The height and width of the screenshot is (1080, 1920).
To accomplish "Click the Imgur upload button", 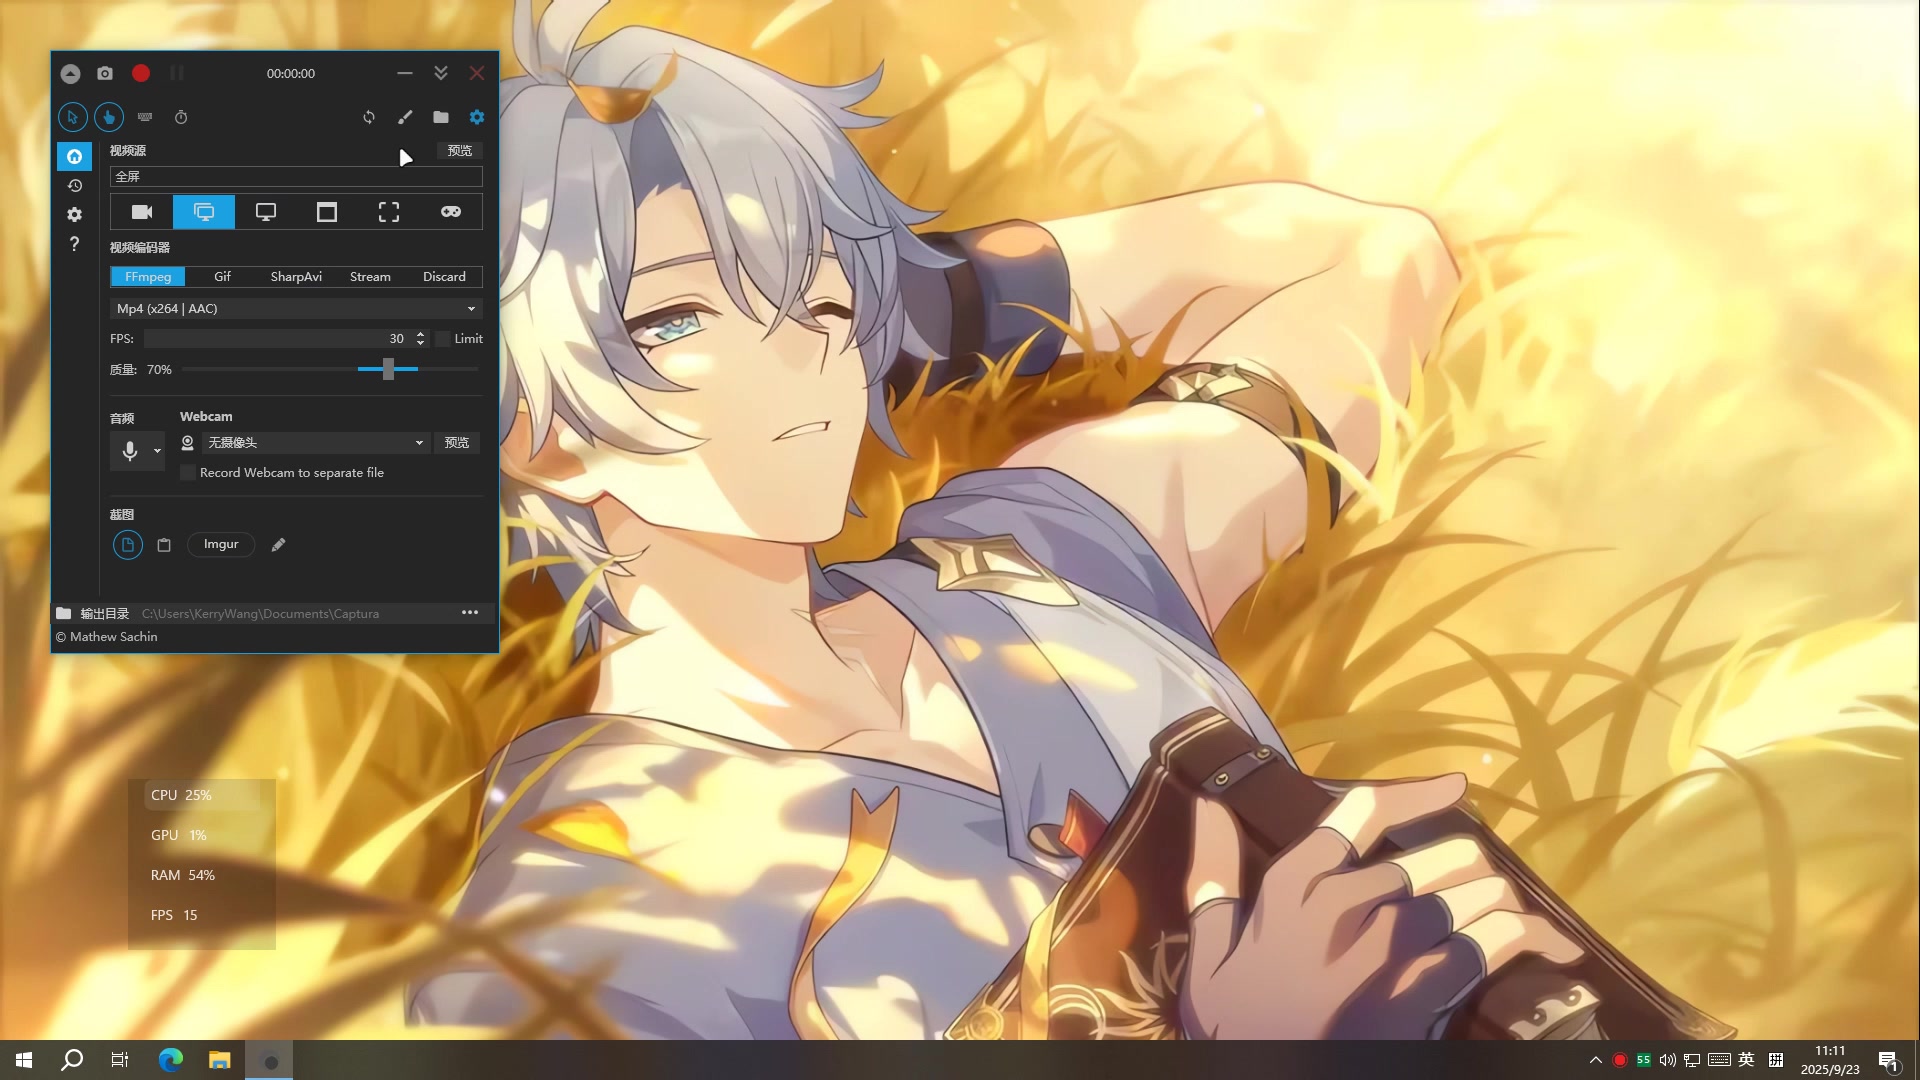I will pyautogui.click(x=221, y=545).
